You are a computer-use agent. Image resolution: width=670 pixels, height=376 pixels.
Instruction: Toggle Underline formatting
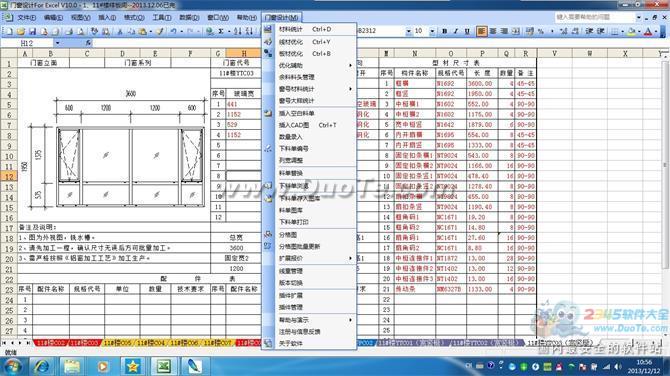pos(467,31)
